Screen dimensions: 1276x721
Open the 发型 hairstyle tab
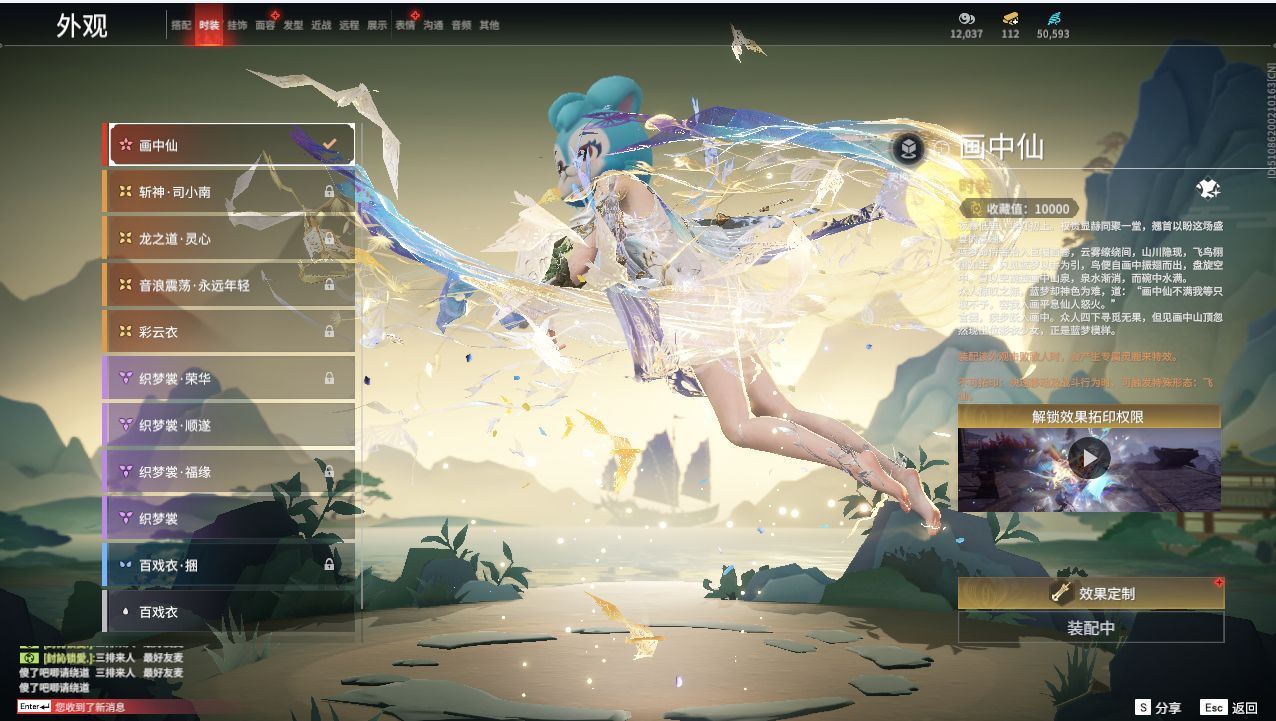[x=293, y=25]
